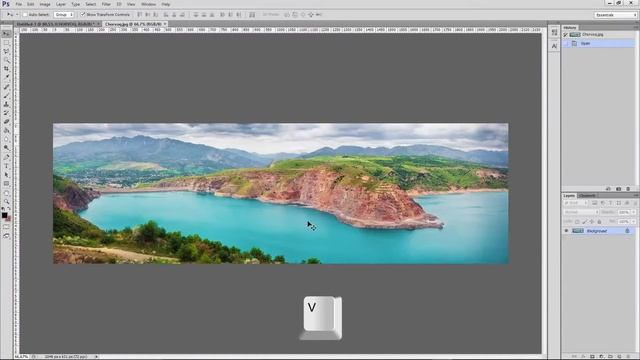
Task: Select the Dodge tool
Action: click(6, 148)
